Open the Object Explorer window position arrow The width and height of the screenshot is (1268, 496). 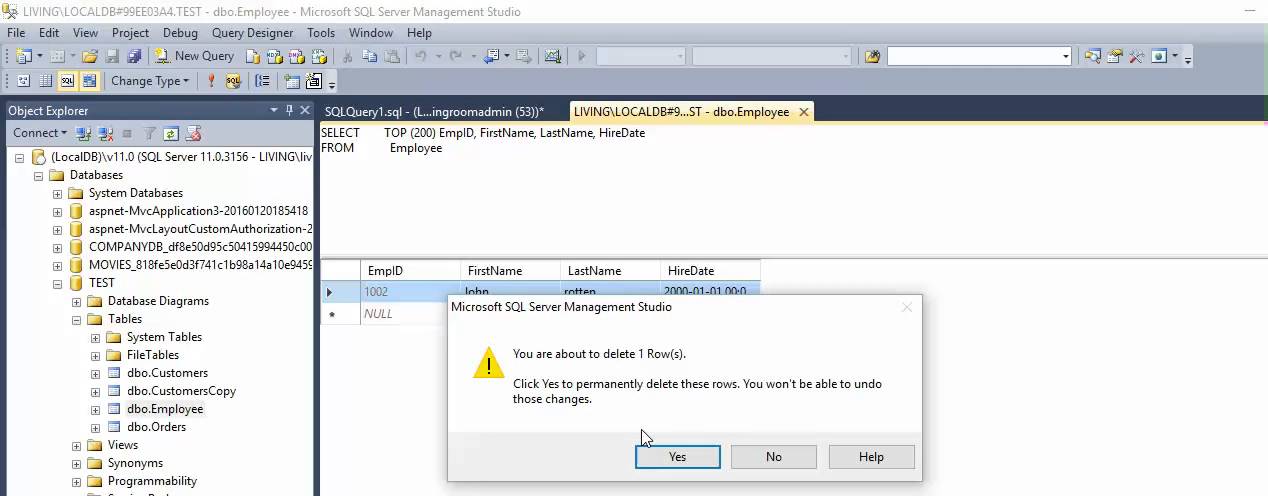tap(274, 110)
